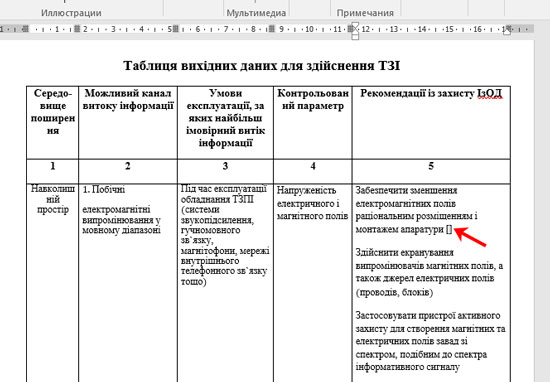Click the title Таблиця вихідних даних для здійснення ТЗІ
Image resolution: width=550 pixels, height=382 pixels.
click(262, 66)
